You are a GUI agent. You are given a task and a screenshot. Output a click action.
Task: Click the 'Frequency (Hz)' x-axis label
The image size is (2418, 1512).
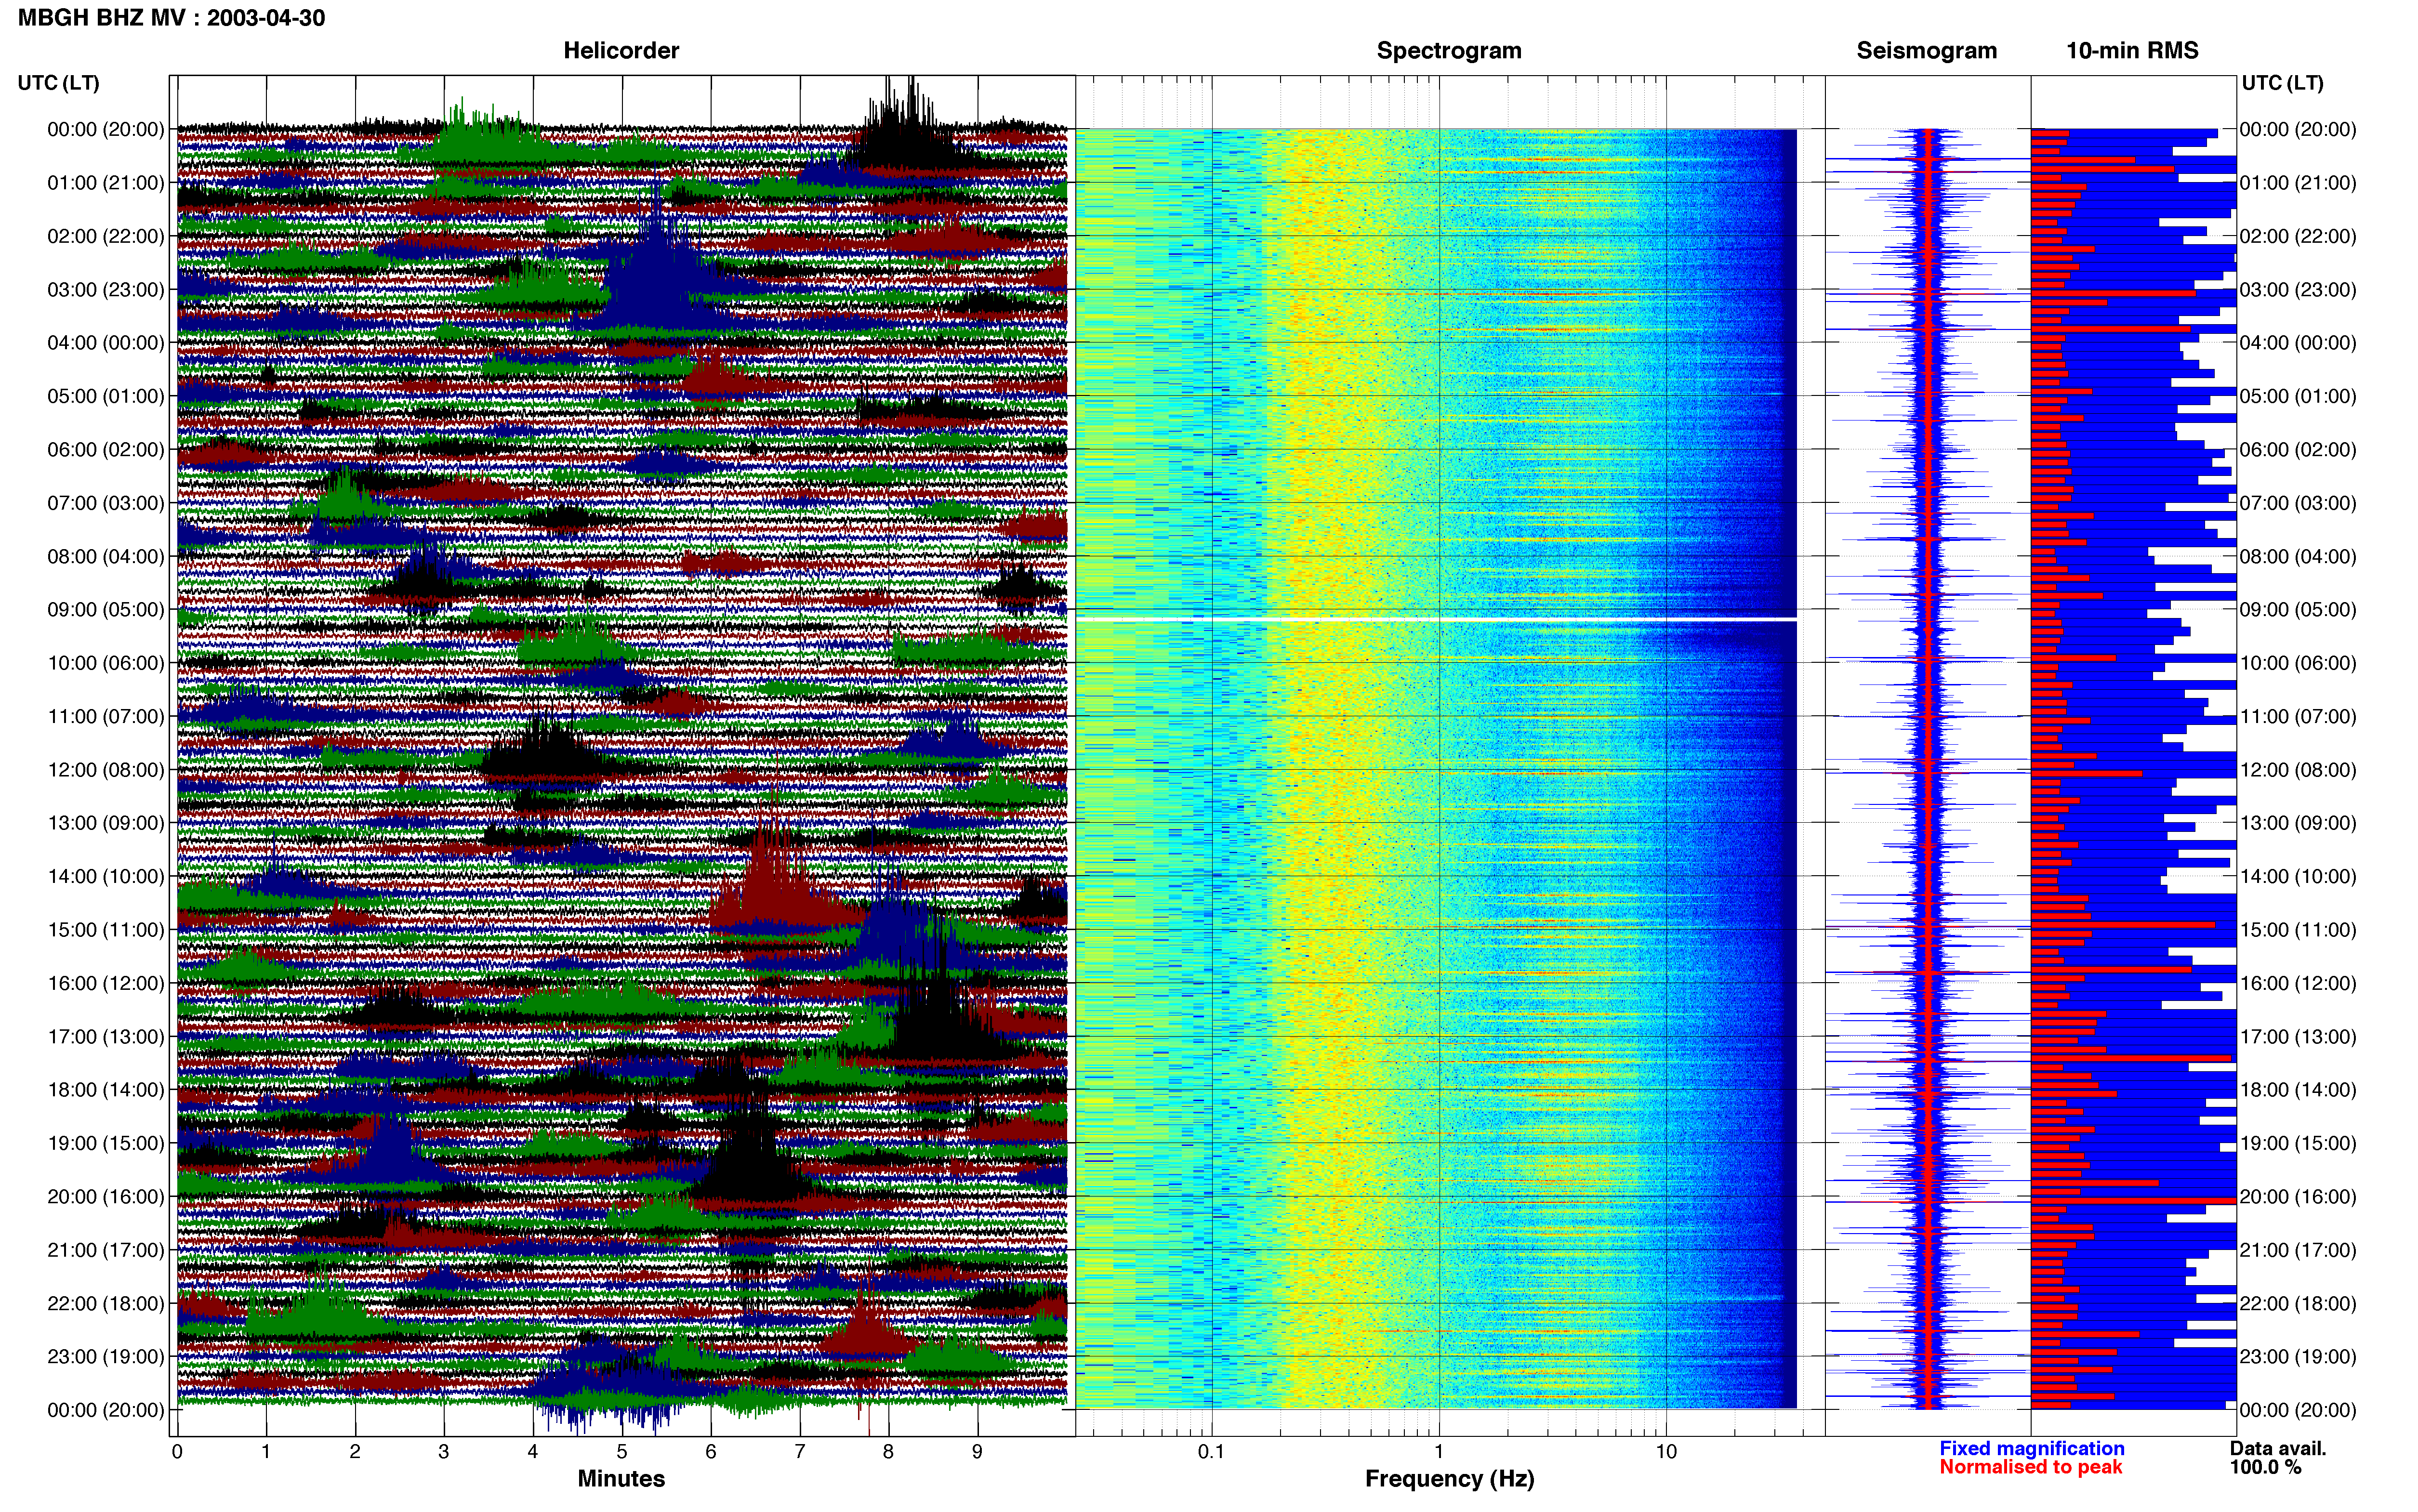pyautogui.click(x=1449, y=1479)
